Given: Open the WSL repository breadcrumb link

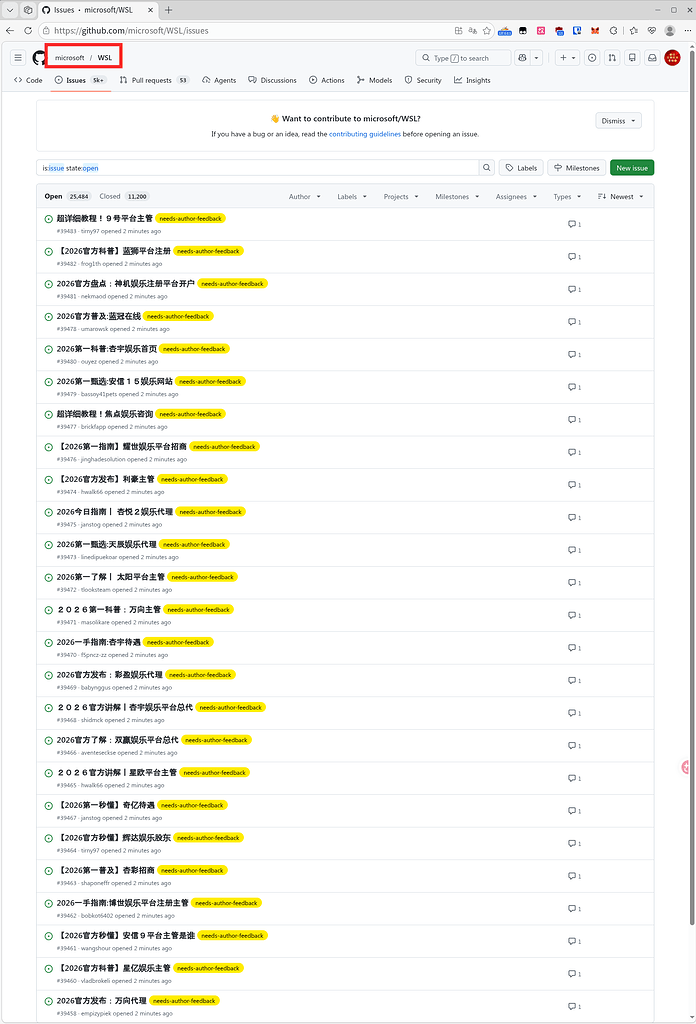Looking at the screenshot, I should (x=104, y=57).
